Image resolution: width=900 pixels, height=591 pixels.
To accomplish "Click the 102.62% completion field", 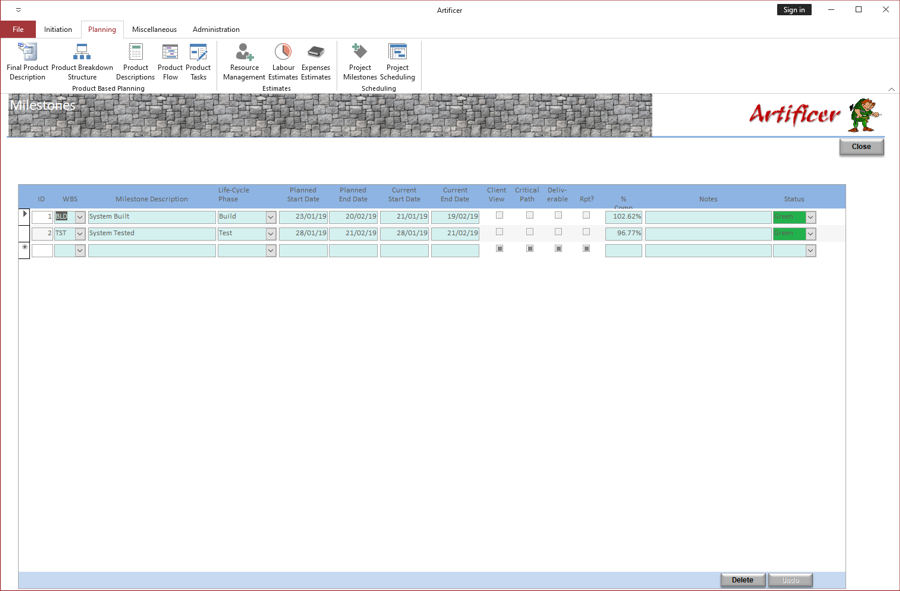I will (x=623, y=217).
